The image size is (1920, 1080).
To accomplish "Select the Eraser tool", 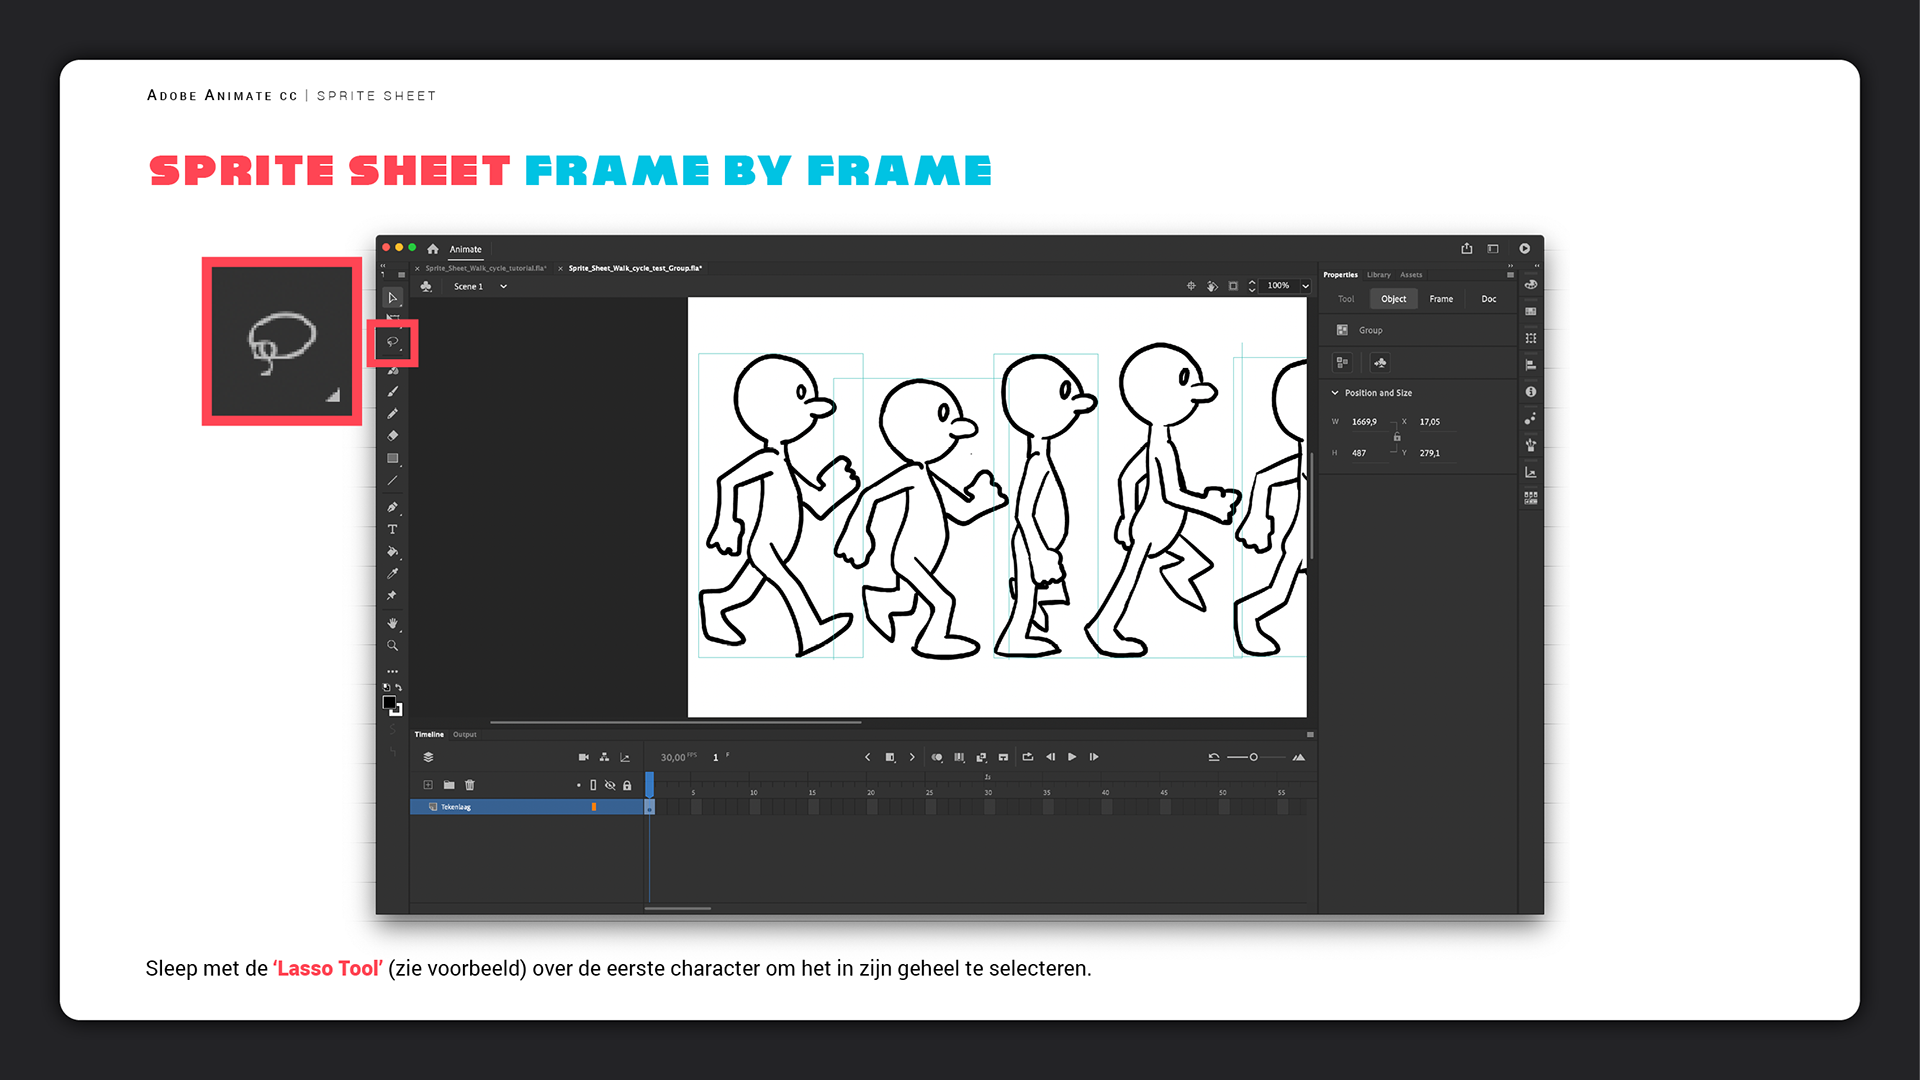I will click(x=393, y=436).
